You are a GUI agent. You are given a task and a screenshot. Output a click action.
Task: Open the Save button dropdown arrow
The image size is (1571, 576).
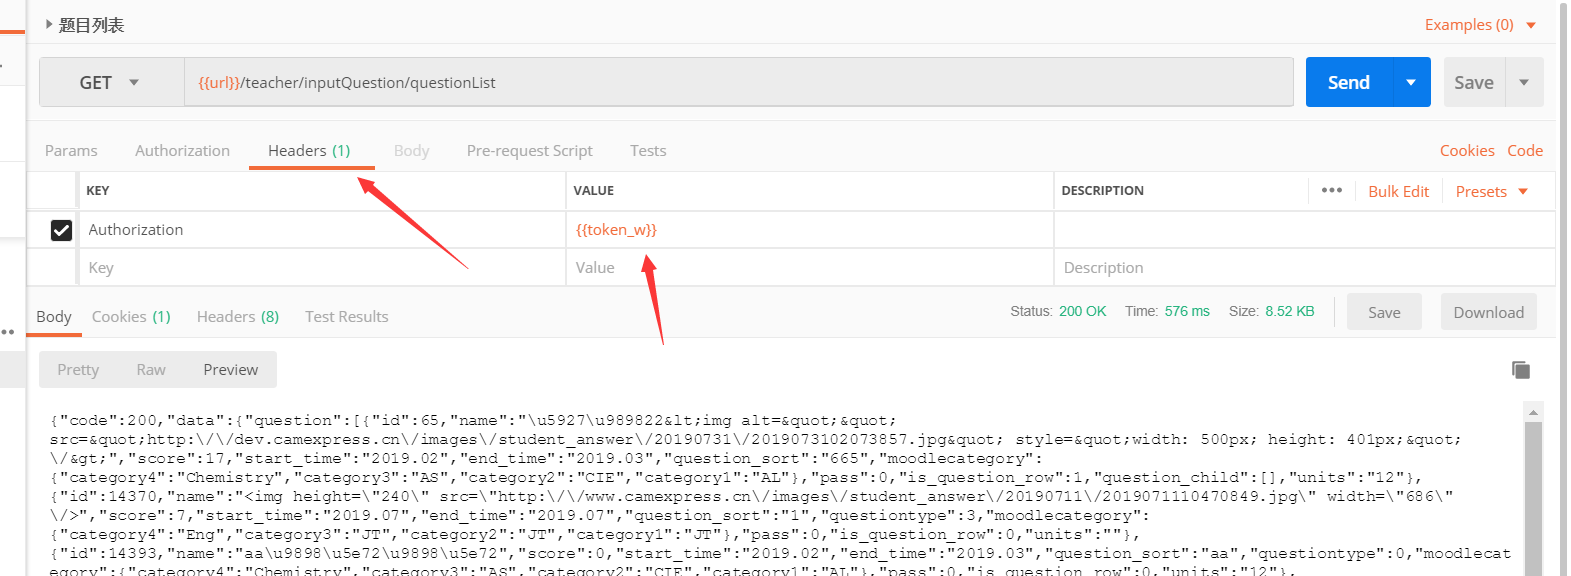pyautogui.click(x=1523, y=83)
